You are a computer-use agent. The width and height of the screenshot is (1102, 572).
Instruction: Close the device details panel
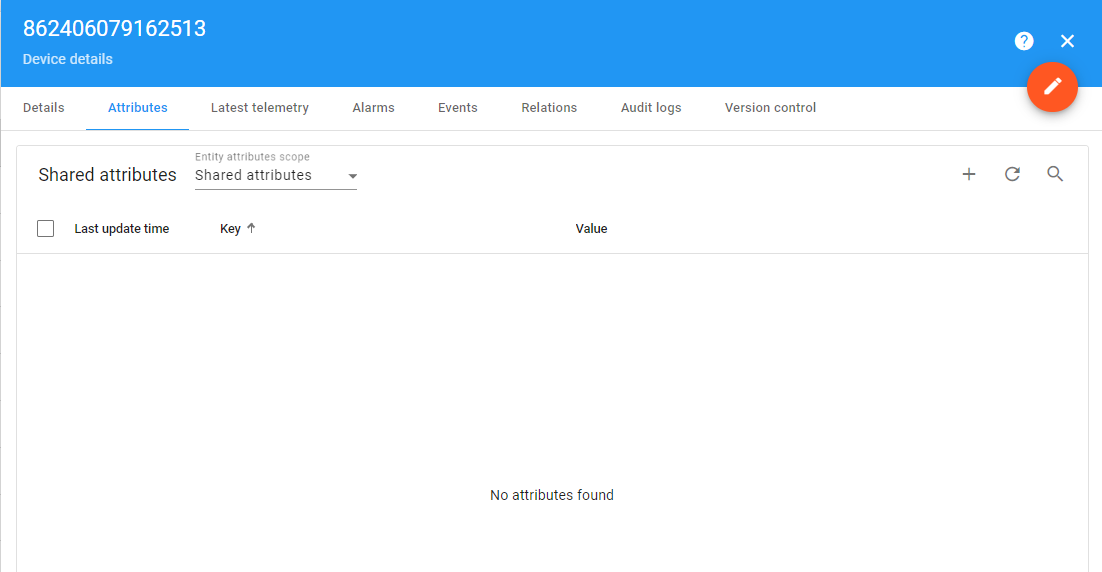click(x=1067, y=41)
